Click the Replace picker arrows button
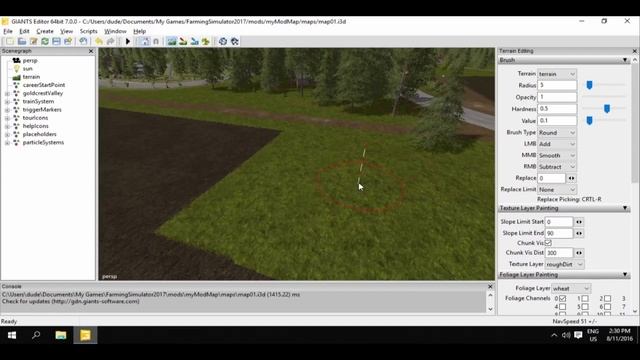The height and width of the screenshot is (360, 640). pos(571,178)
